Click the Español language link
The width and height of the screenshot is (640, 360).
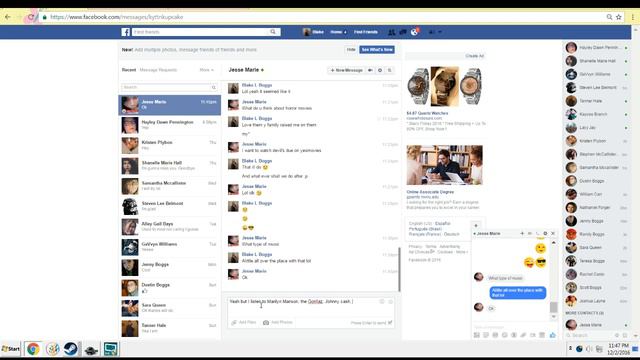pyautogui.click(x=443, y=224)
